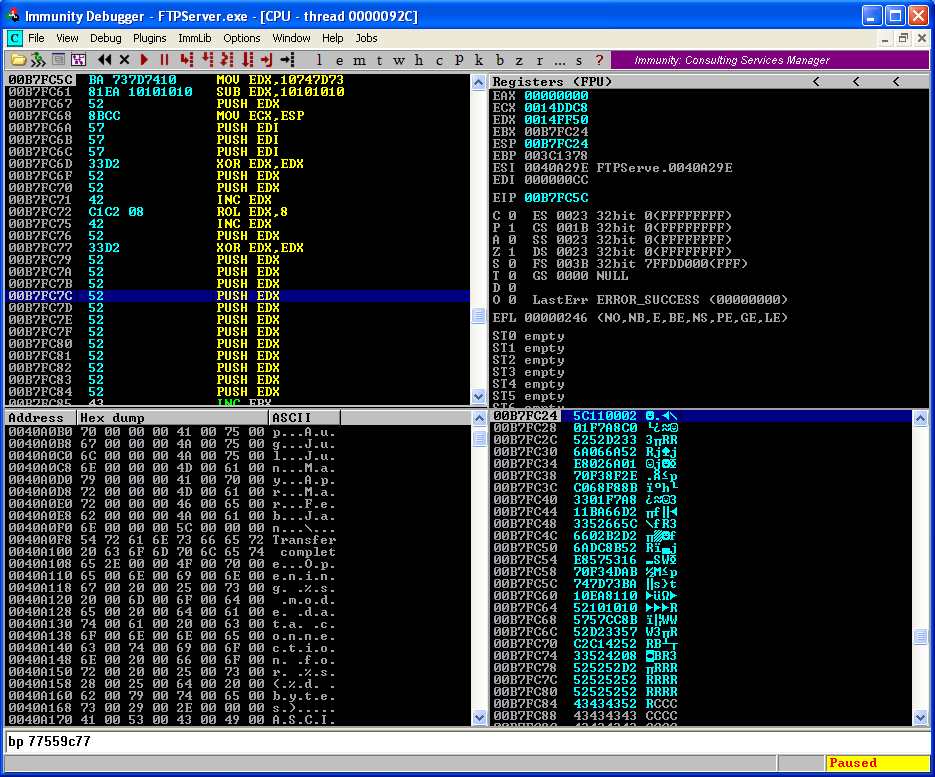Click the hex dump pane scroll down arrow
This screenshot has width=935, height=777.
pyautogui.click(x=479, y=717)
